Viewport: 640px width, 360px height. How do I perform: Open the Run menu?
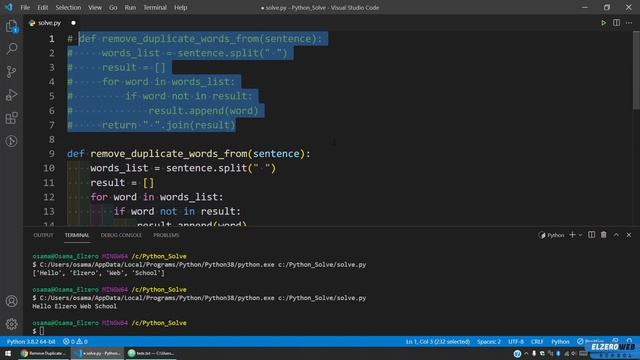(130, 7)
